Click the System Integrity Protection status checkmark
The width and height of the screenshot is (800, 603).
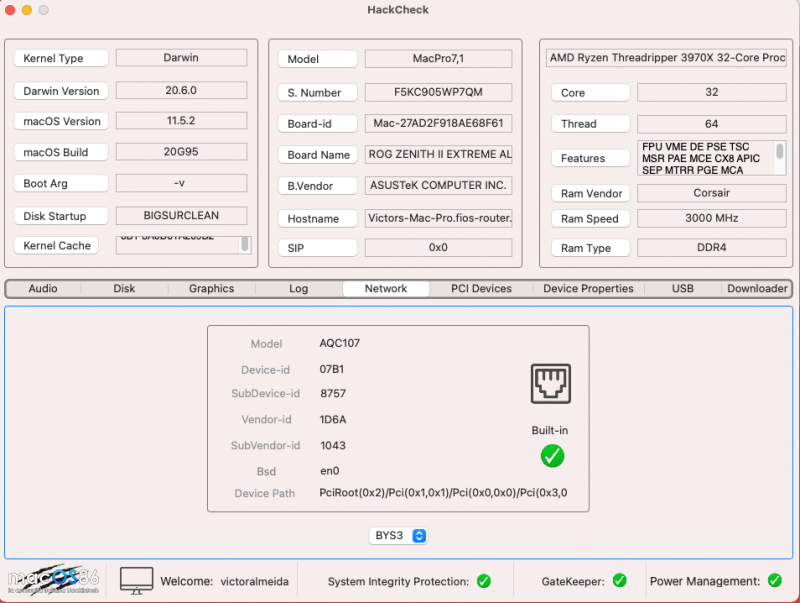483,581
